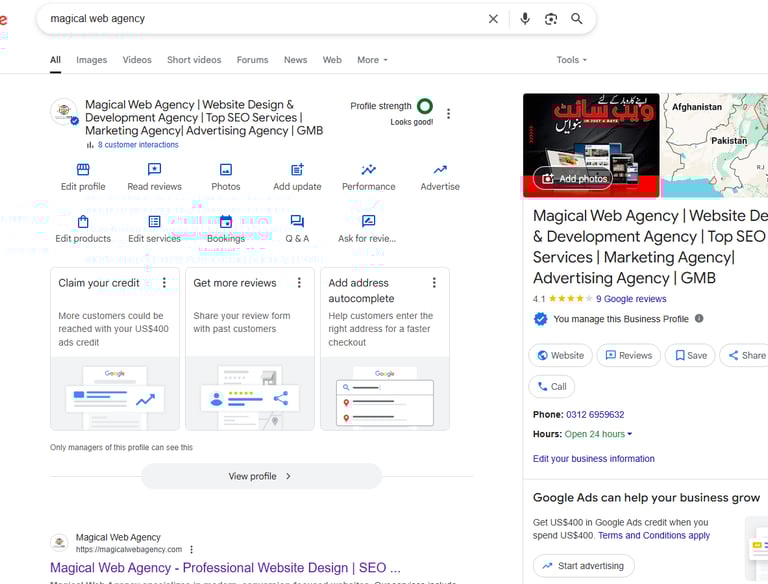Open the Advertise icon
This screenshot has width=768, height=584.
[x=440, y=170]
